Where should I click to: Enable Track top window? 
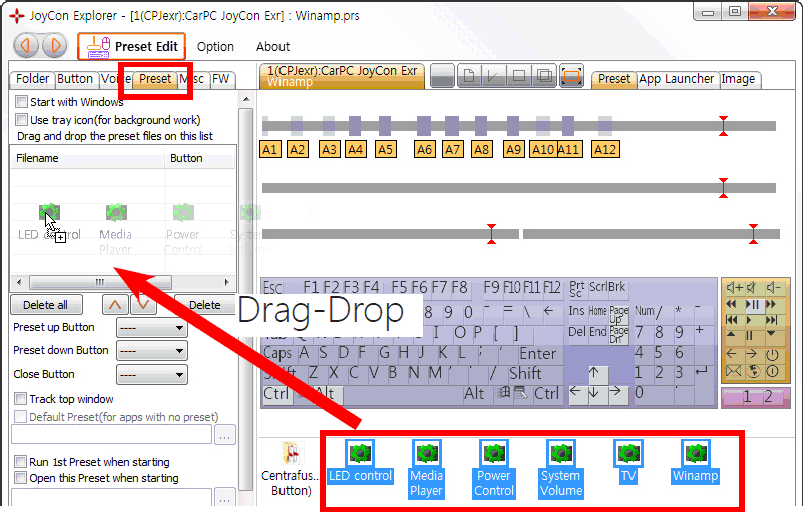[x=20, y=398]
